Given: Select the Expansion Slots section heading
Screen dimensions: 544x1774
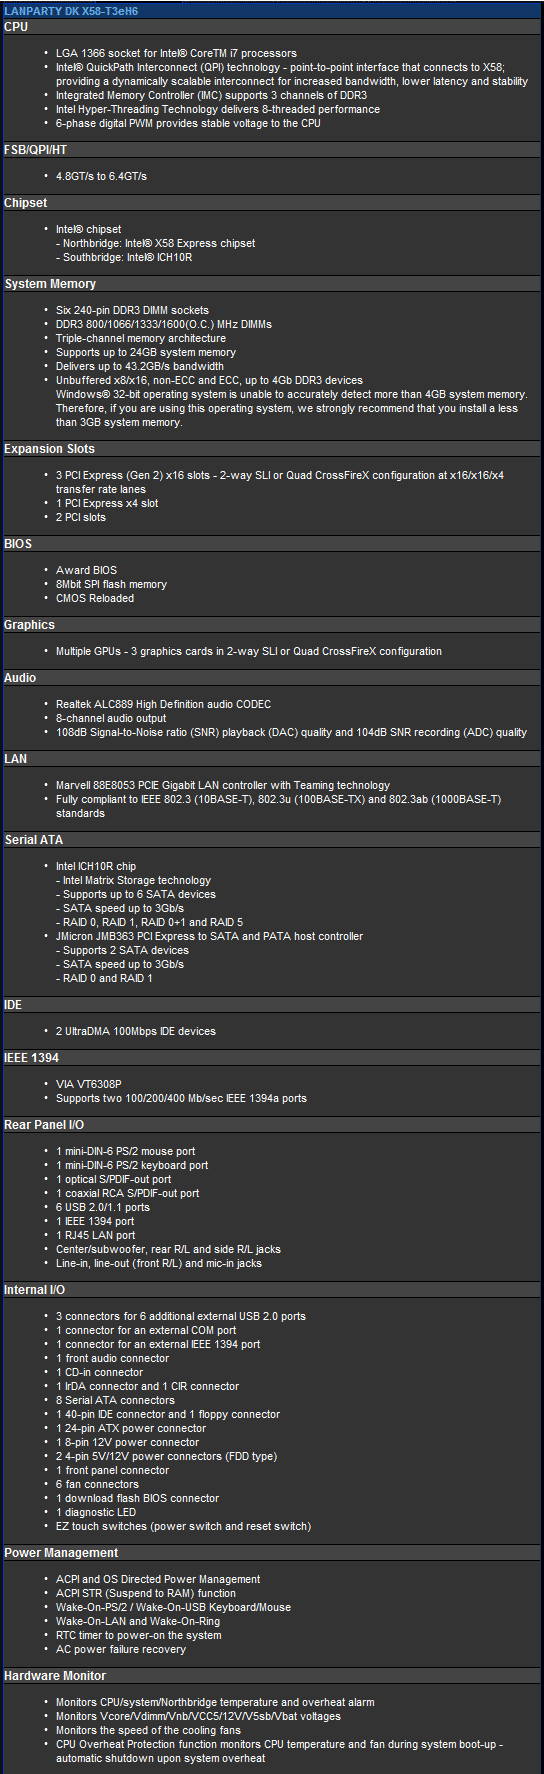Looking at the screenshot, I should (x=50, y=449).
